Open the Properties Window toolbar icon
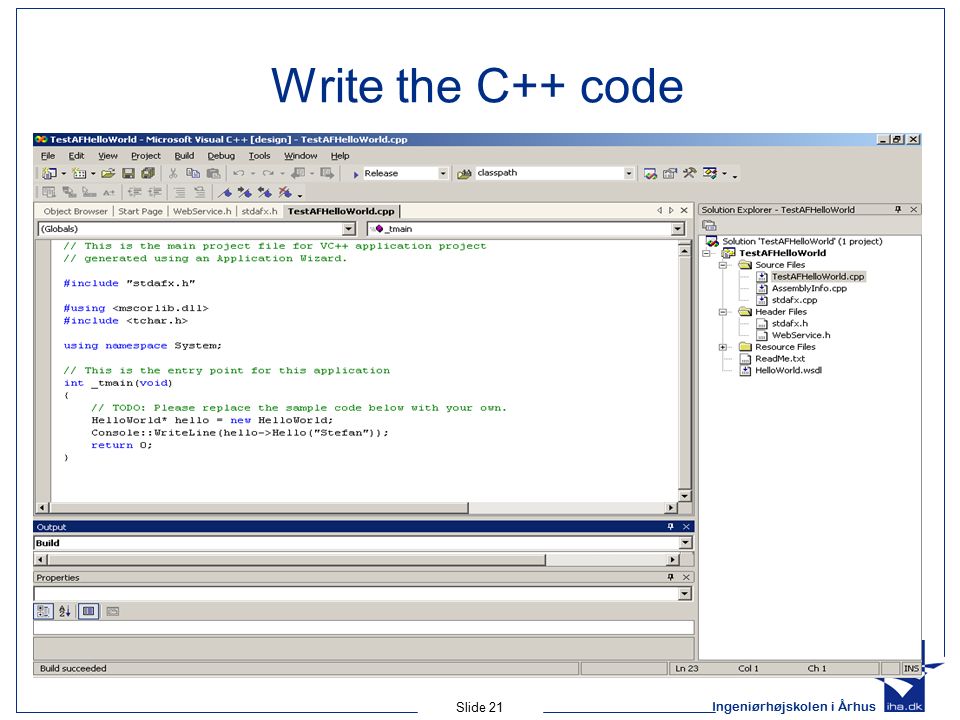The image size is (960, 720). [670, 174]
